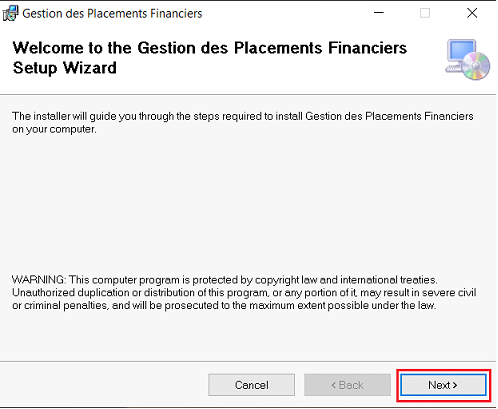This screenshot has width=498, height=409.
Task: Click the blue monitor in the setup graphic
Action: 461,52
